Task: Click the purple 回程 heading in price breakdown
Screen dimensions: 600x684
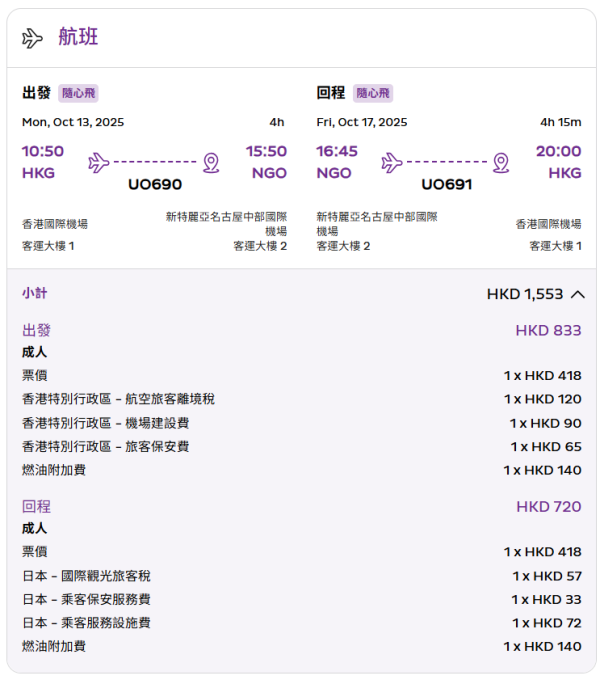Action: pos(36,506)
